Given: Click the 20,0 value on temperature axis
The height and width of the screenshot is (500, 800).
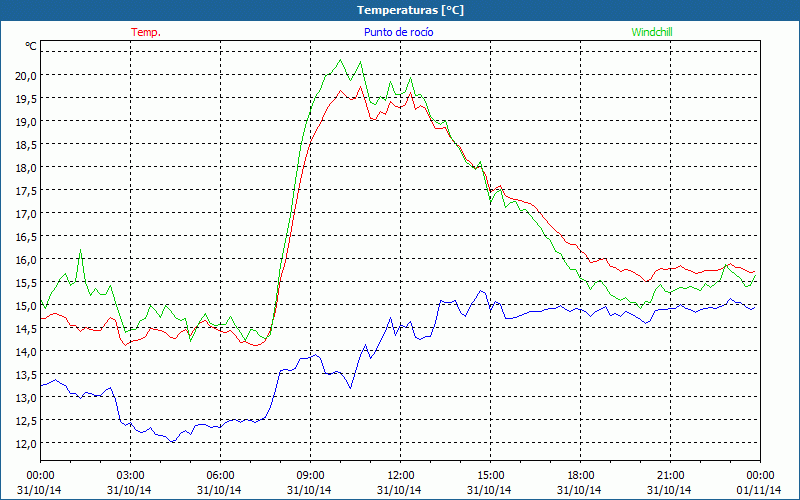Looking at the screenshot, I should click(x=27, y=76).
